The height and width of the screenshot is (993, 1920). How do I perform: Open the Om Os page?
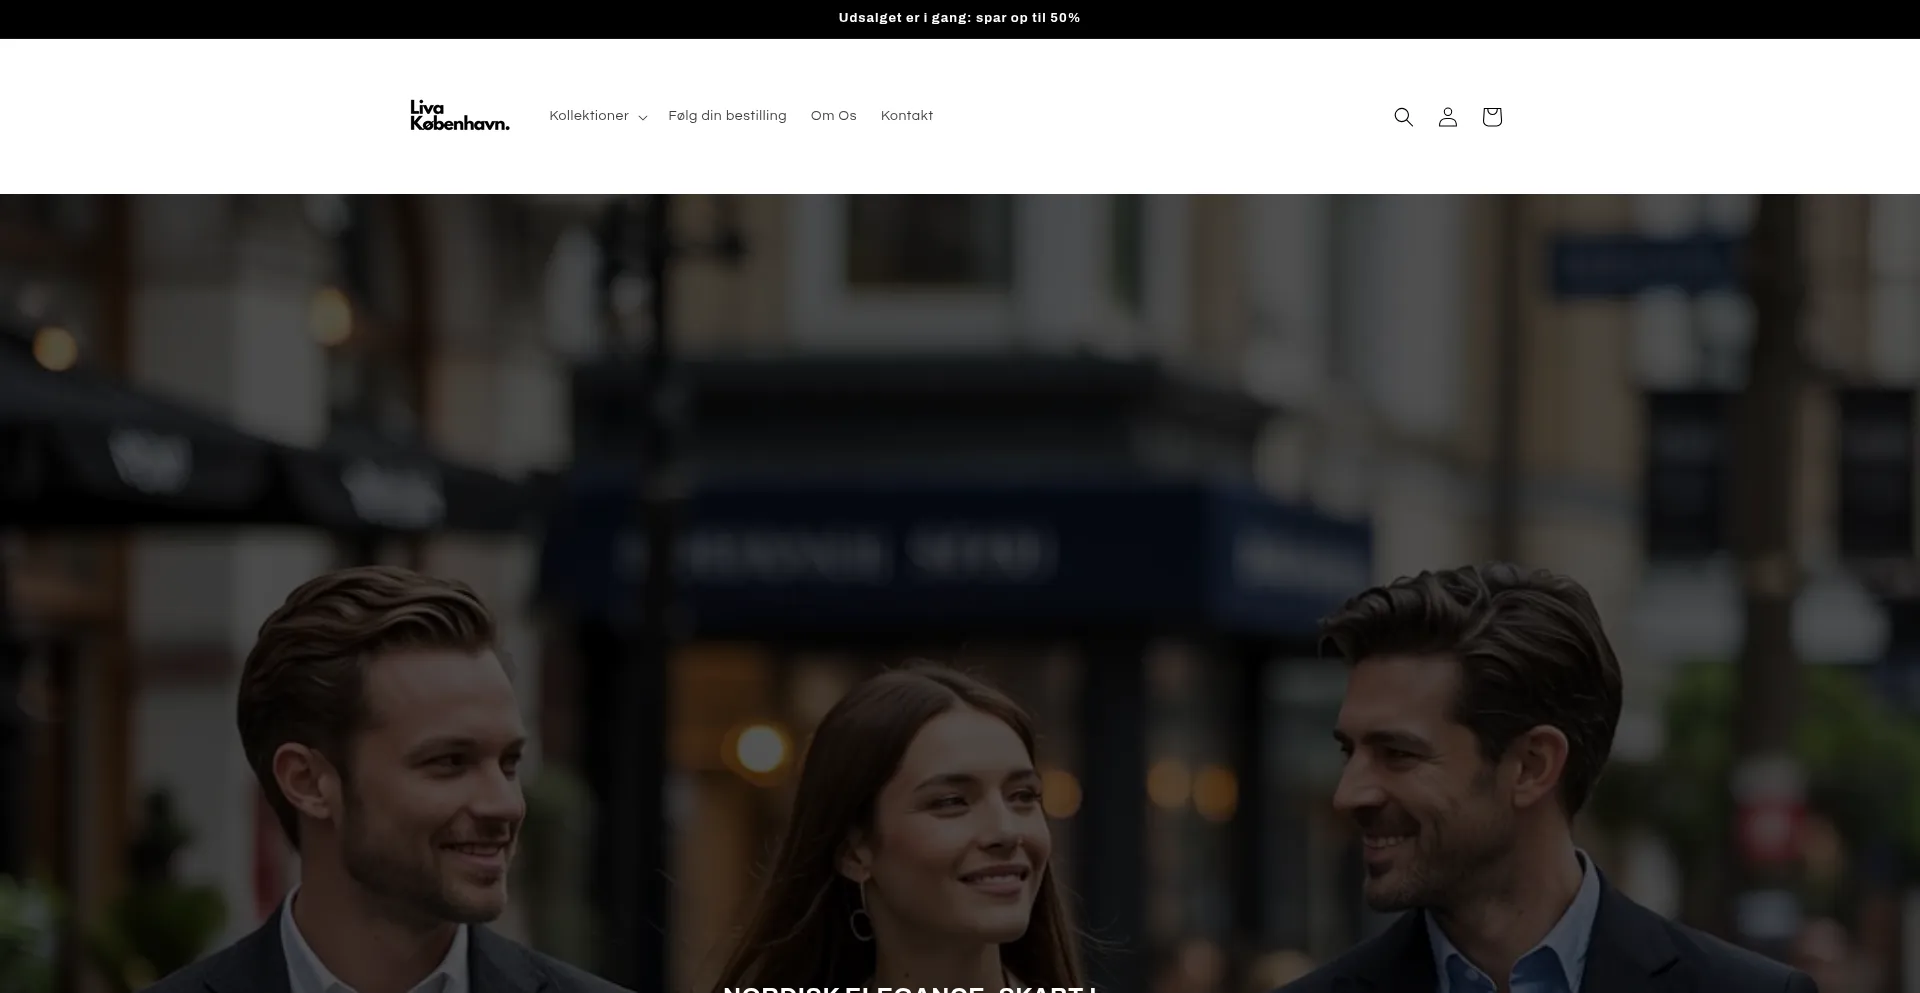pos(833,116)
